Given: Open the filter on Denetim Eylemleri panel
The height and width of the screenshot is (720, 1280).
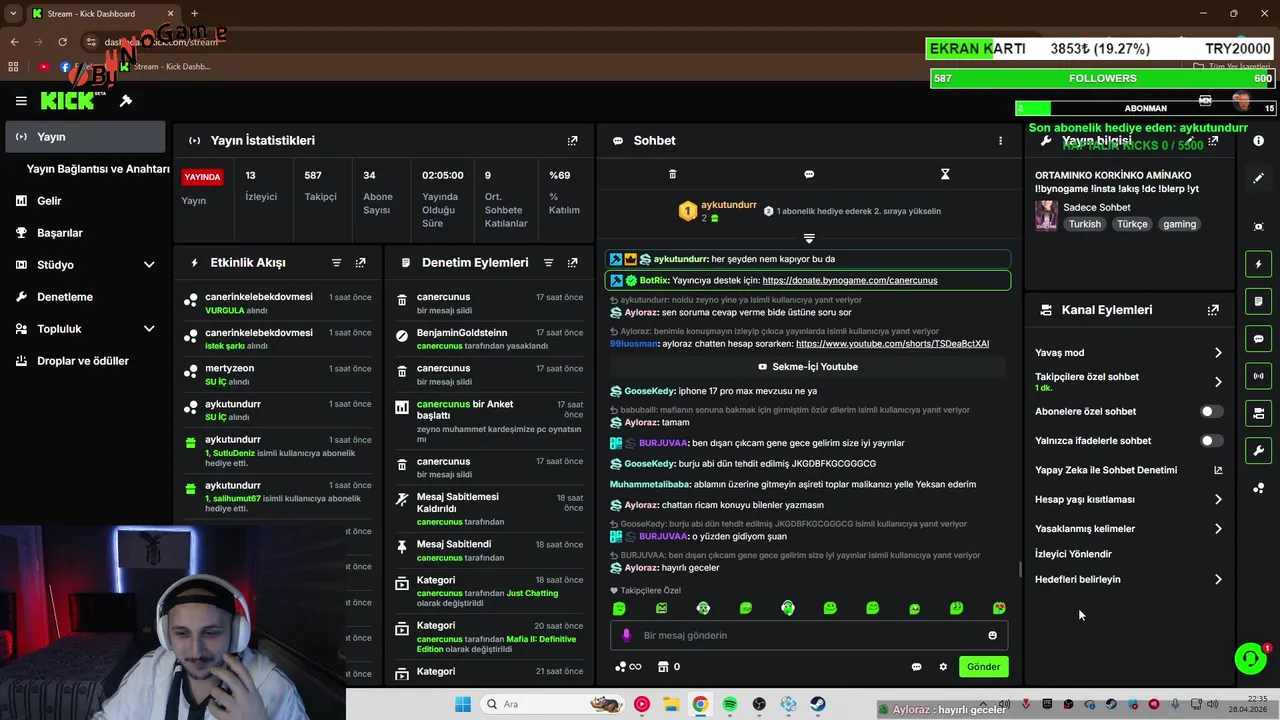Looking at the screenshot, I should [549, 263].
